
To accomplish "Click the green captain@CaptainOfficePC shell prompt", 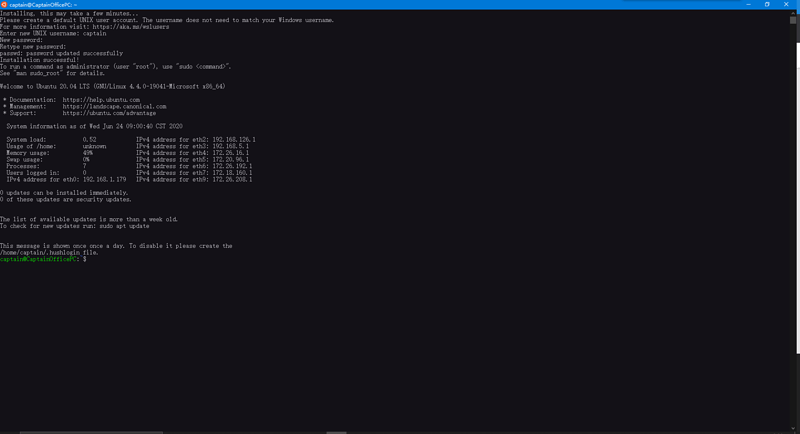I will (38, 259).
